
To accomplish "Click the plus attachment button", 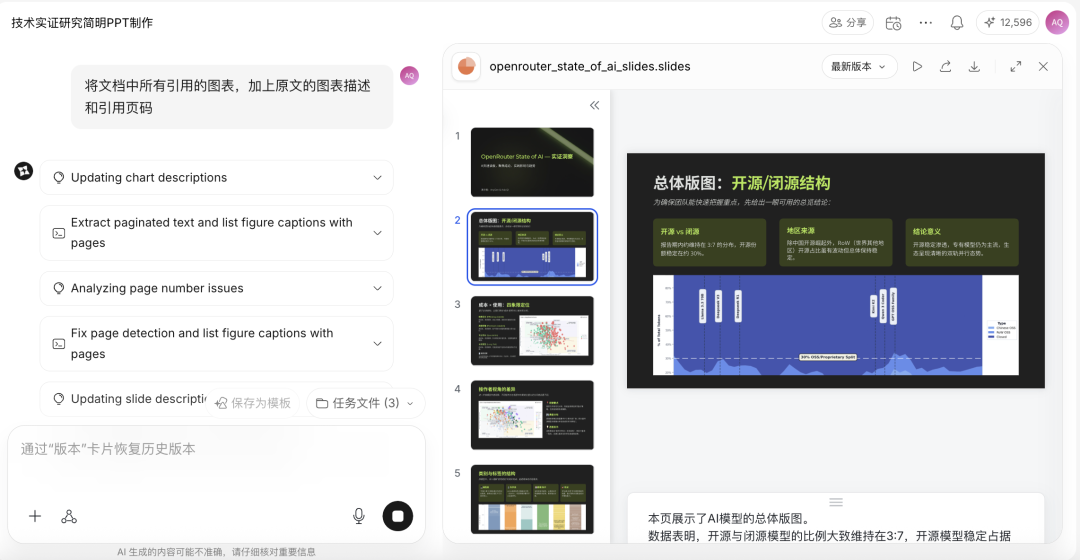I will pyautogui.click(x=35, y=517).
